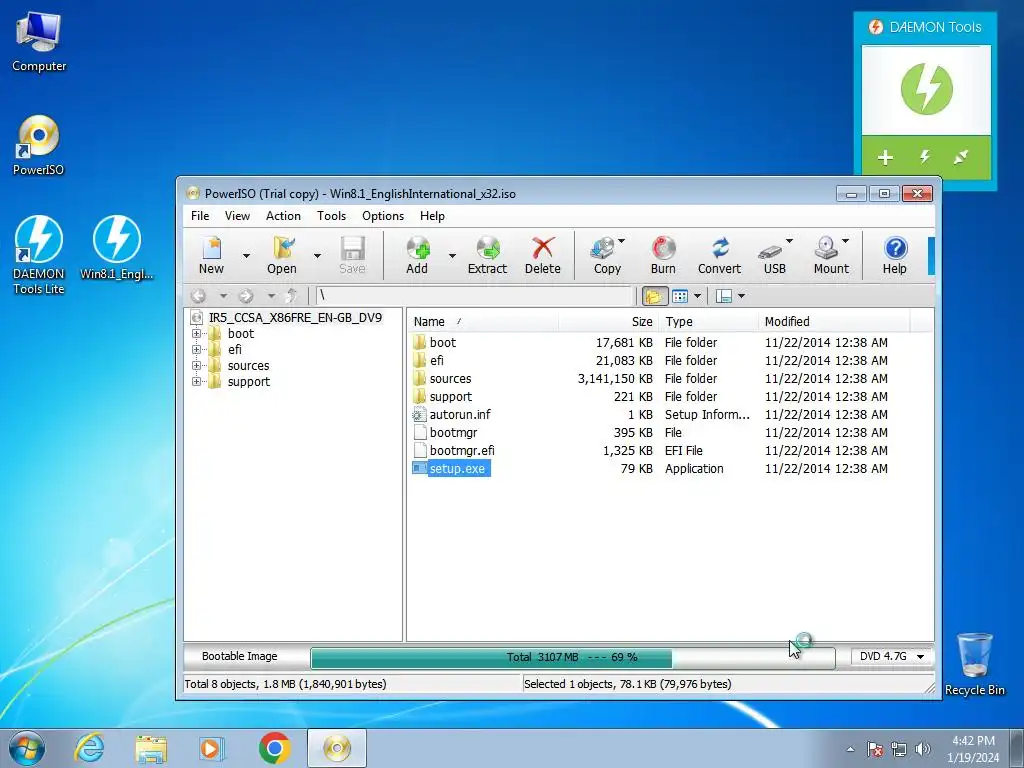Click the Copy toolbar icon
The image size is (1024, 768).
tap(607, 255)
